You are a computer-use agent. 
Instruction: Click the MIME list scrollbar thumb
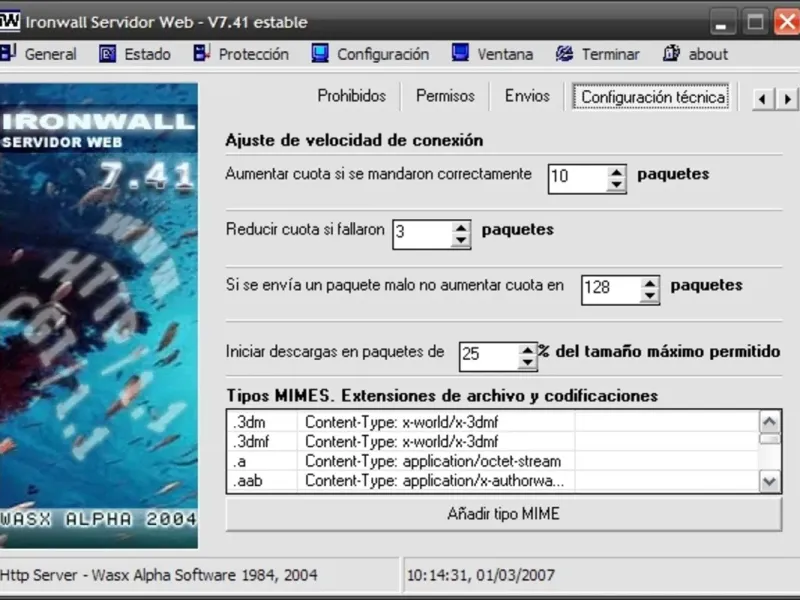(769, 439)
